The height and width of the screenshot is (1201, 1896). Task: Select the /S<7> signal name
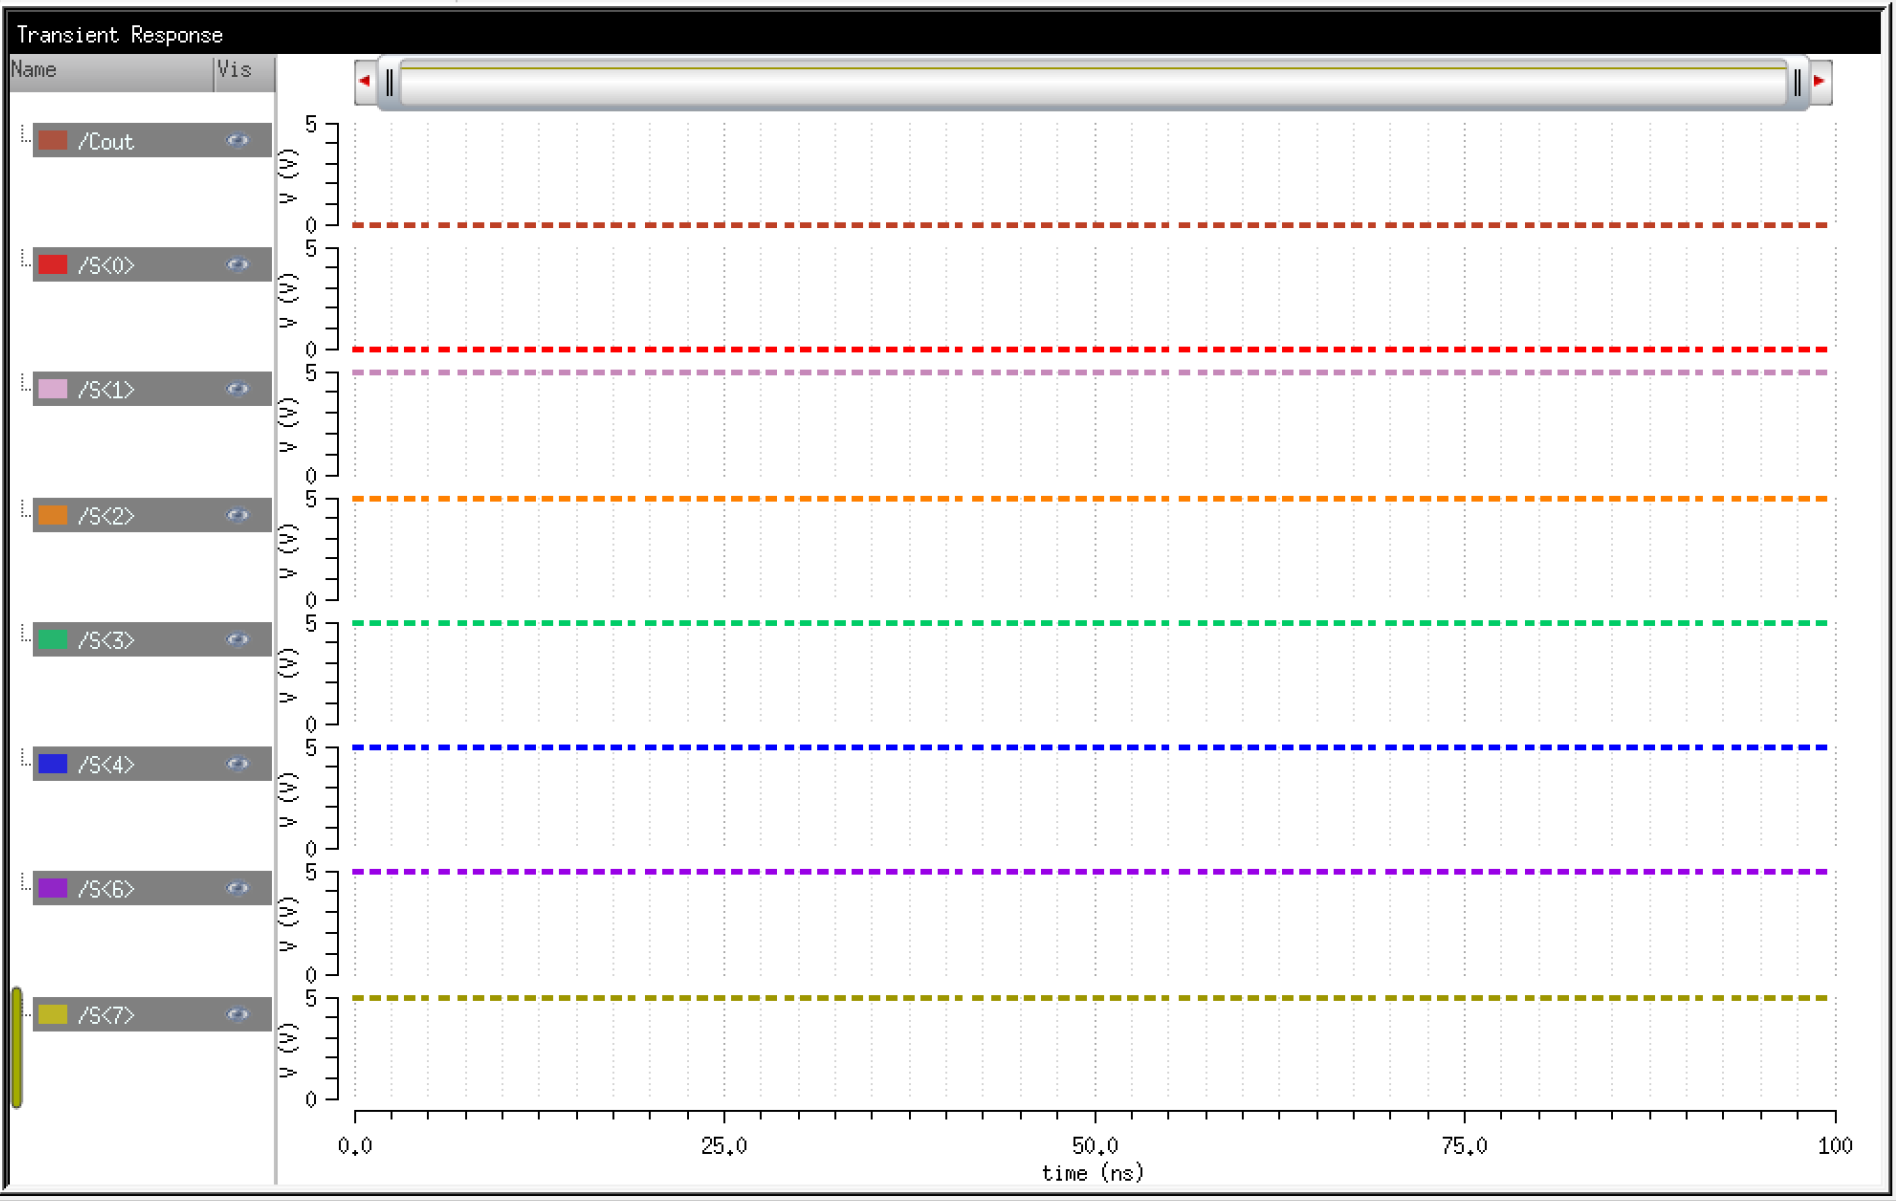[x=106, y=1015]
